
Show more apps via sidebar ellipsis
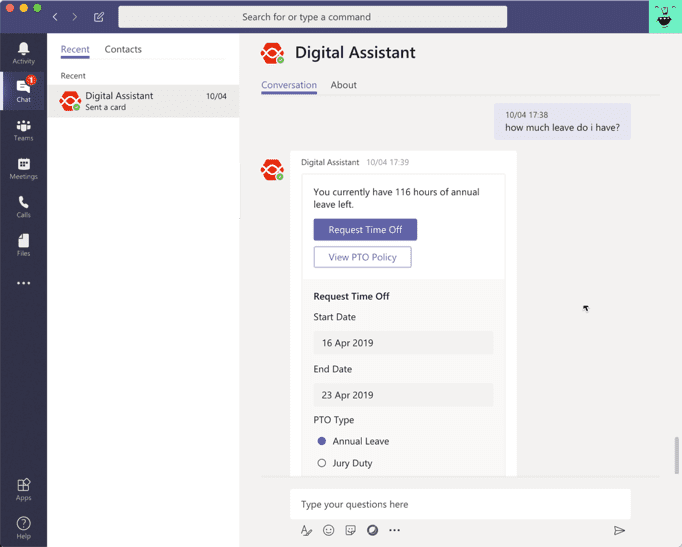(x=23, y=283)
